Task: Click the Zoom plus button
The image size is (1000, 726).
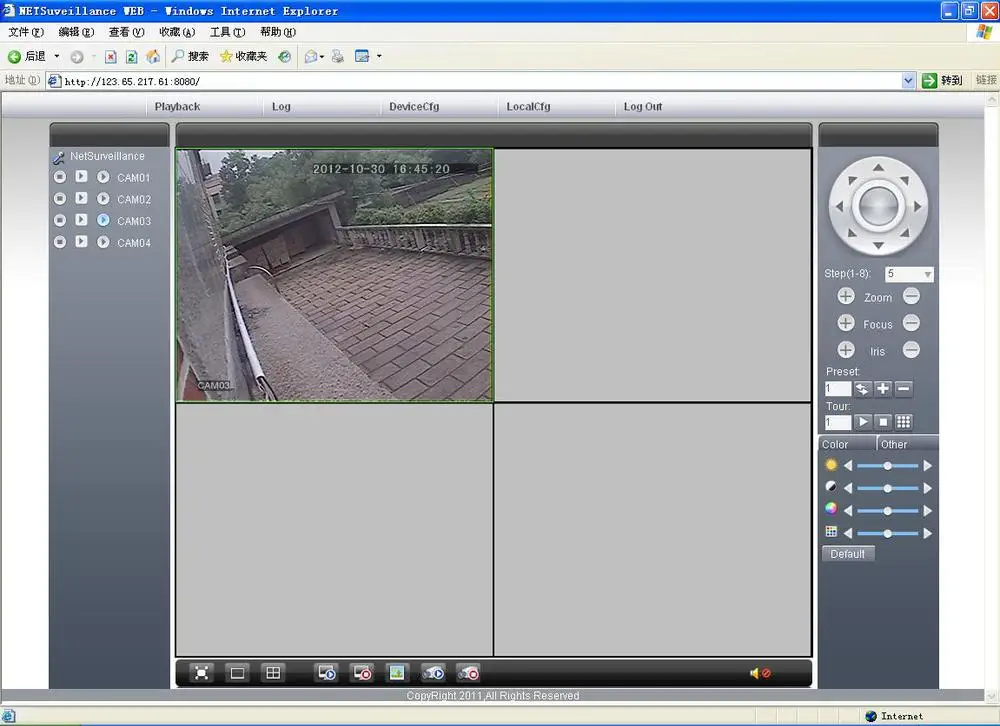Action: (846, 297)
